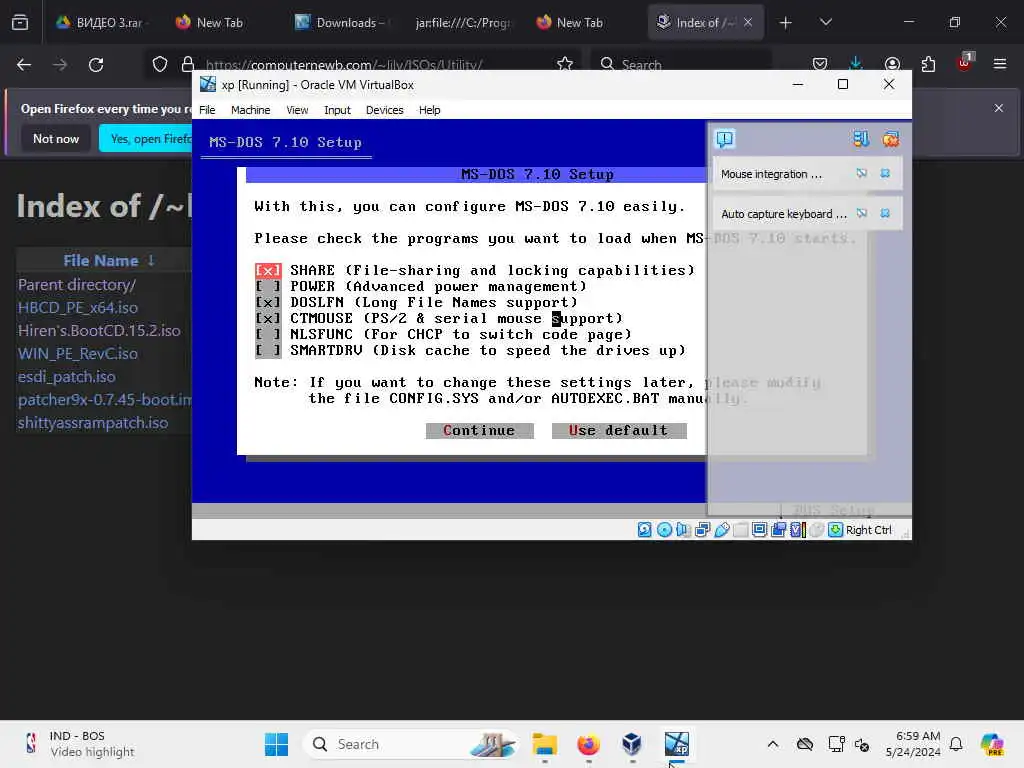Viewport: 1024px width, 768px height.
Task: Delete all notifications with the orange icon
Action: [891, 138]
